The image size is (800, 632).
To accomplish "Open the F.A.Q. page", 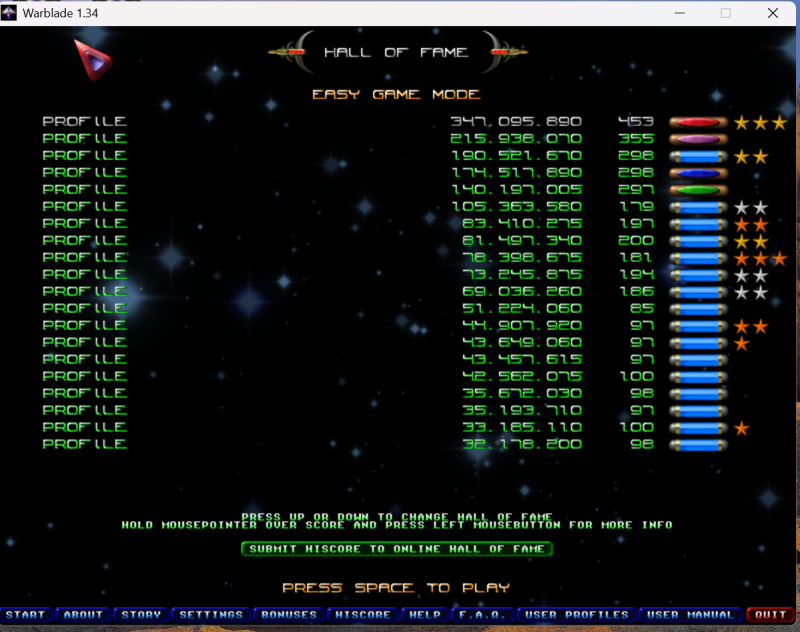I will (482, 615).
